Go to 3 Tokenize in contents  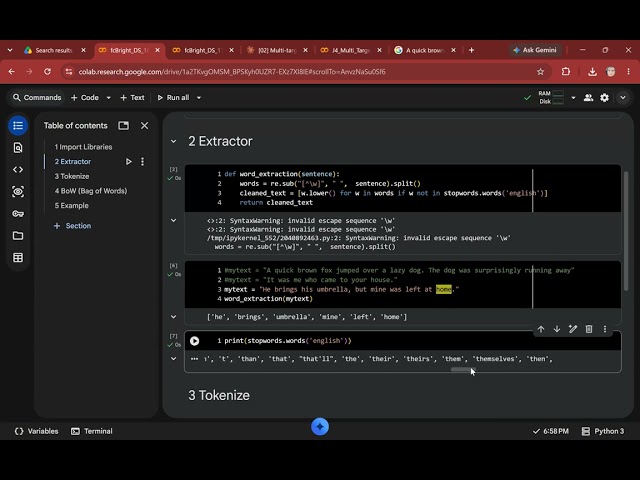tap(72, 176)
